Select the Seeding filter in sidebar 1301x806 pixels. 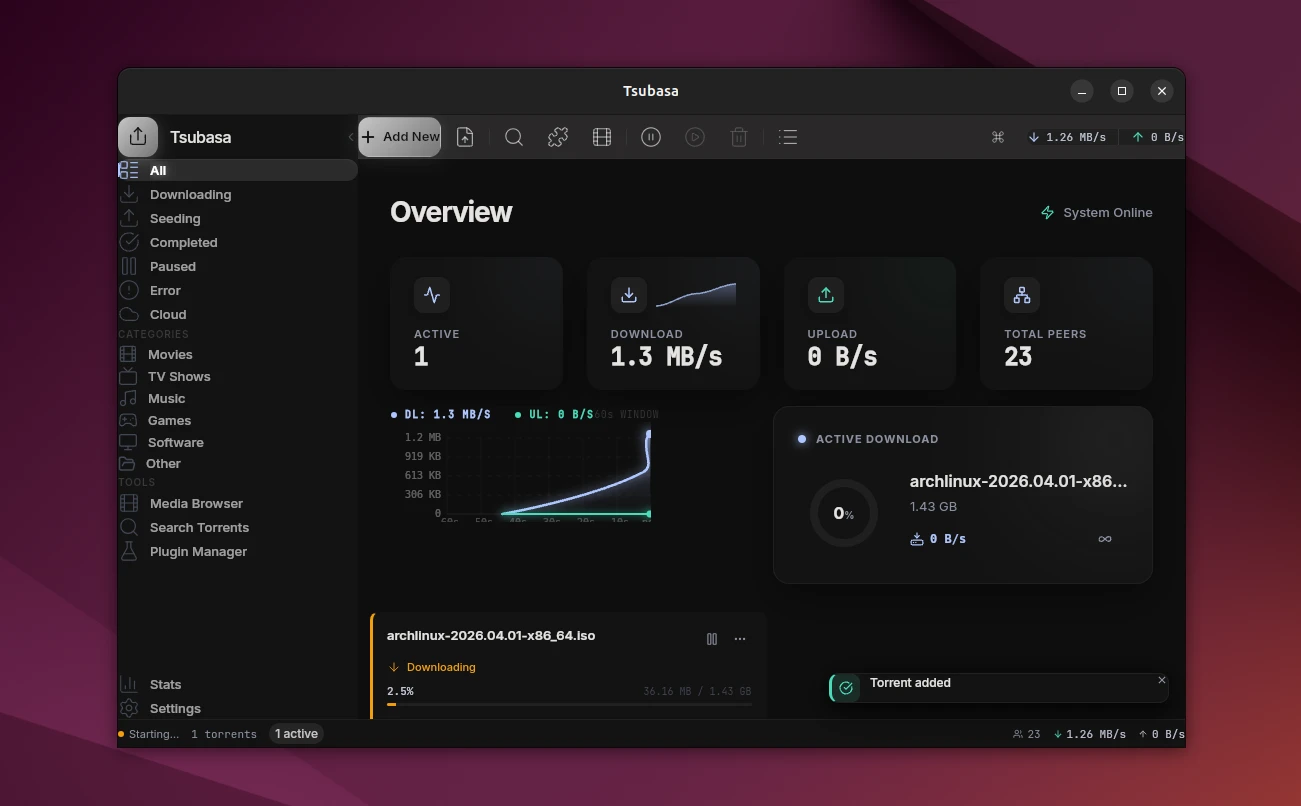(x=175, y=219)
